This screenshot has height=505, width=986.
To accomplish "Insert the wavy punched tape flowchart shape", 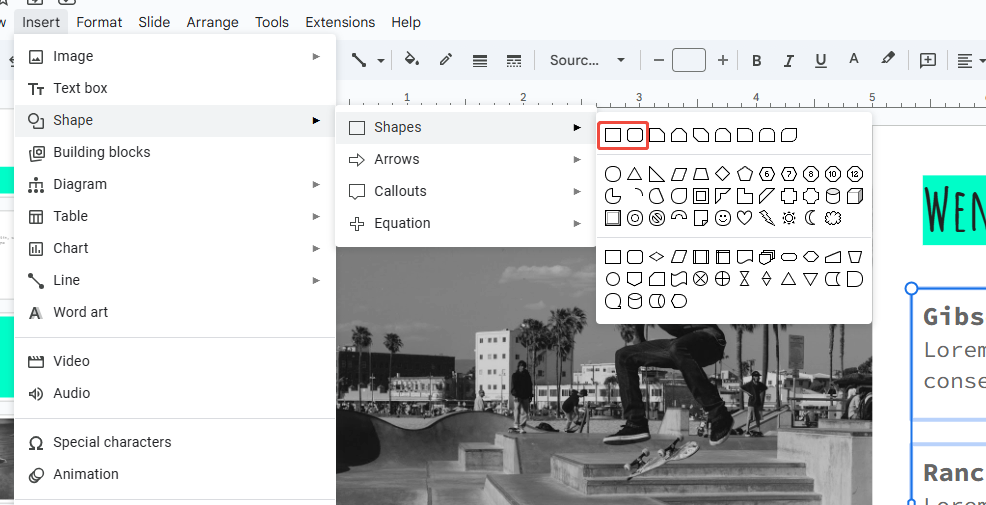I will click(679, 279).
